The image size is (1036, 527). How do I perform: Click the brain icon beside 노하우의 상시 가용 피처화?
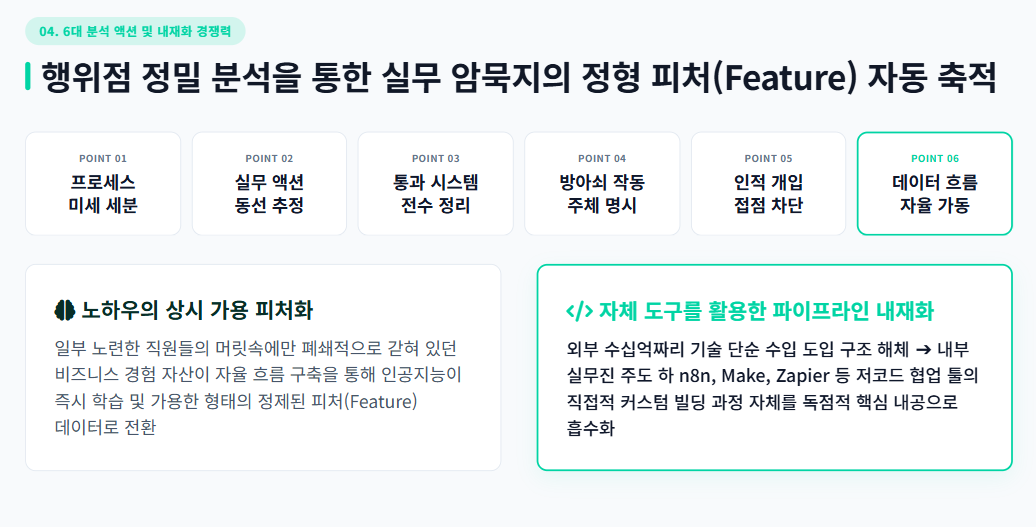click(65, 310)
